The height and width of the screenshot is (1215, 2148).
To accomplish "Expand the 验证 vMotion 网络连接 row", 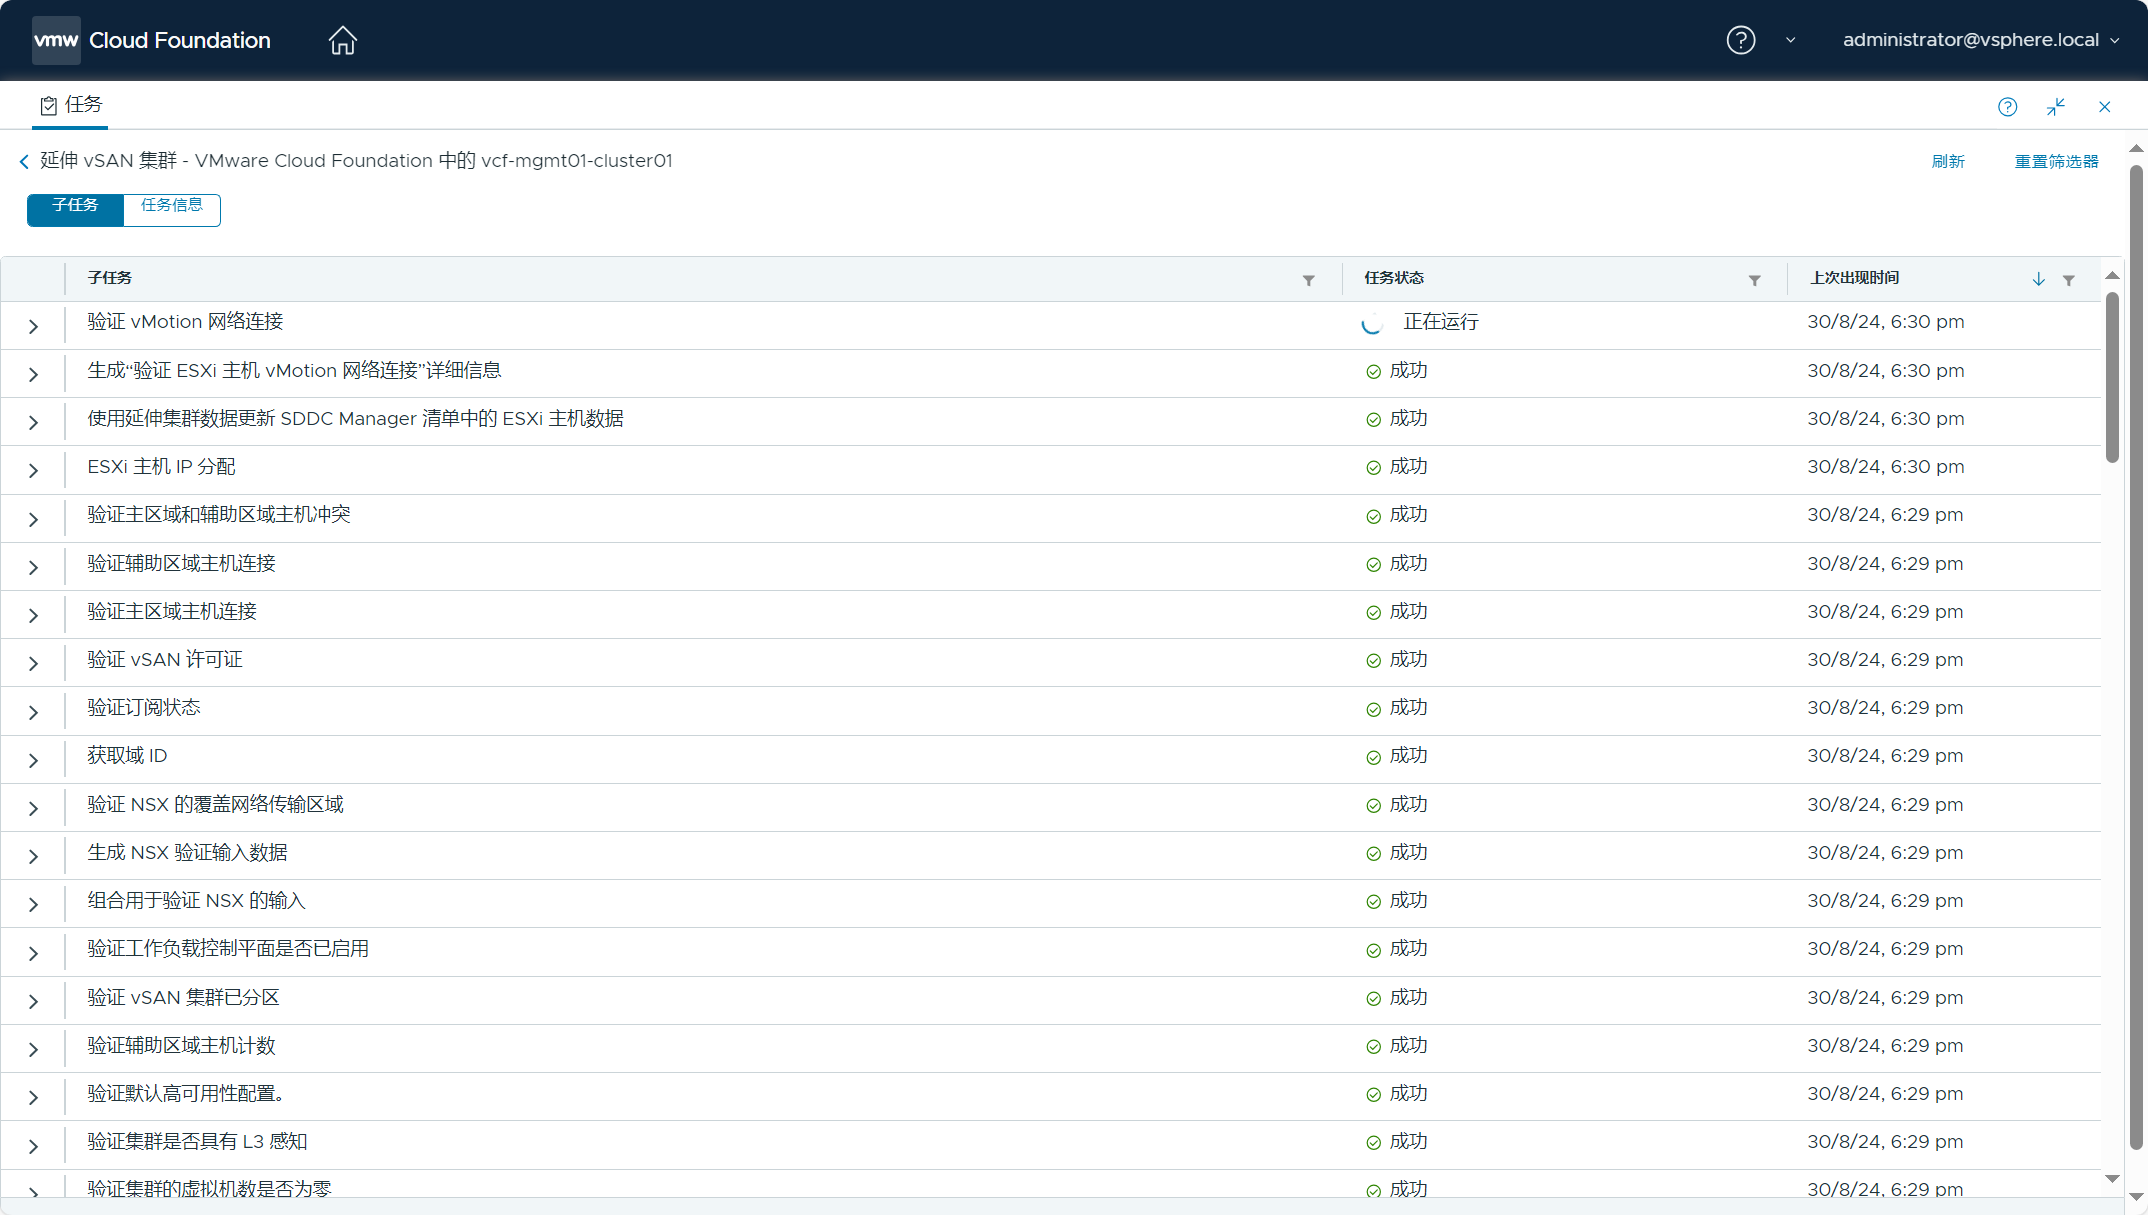I will 33,326.
